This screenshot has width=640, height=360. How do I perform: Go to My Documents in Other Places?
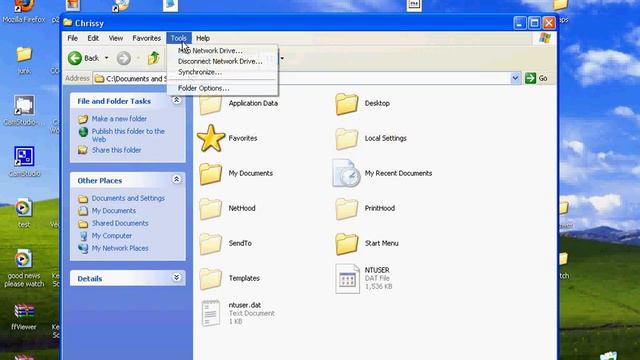coord(114,211)
